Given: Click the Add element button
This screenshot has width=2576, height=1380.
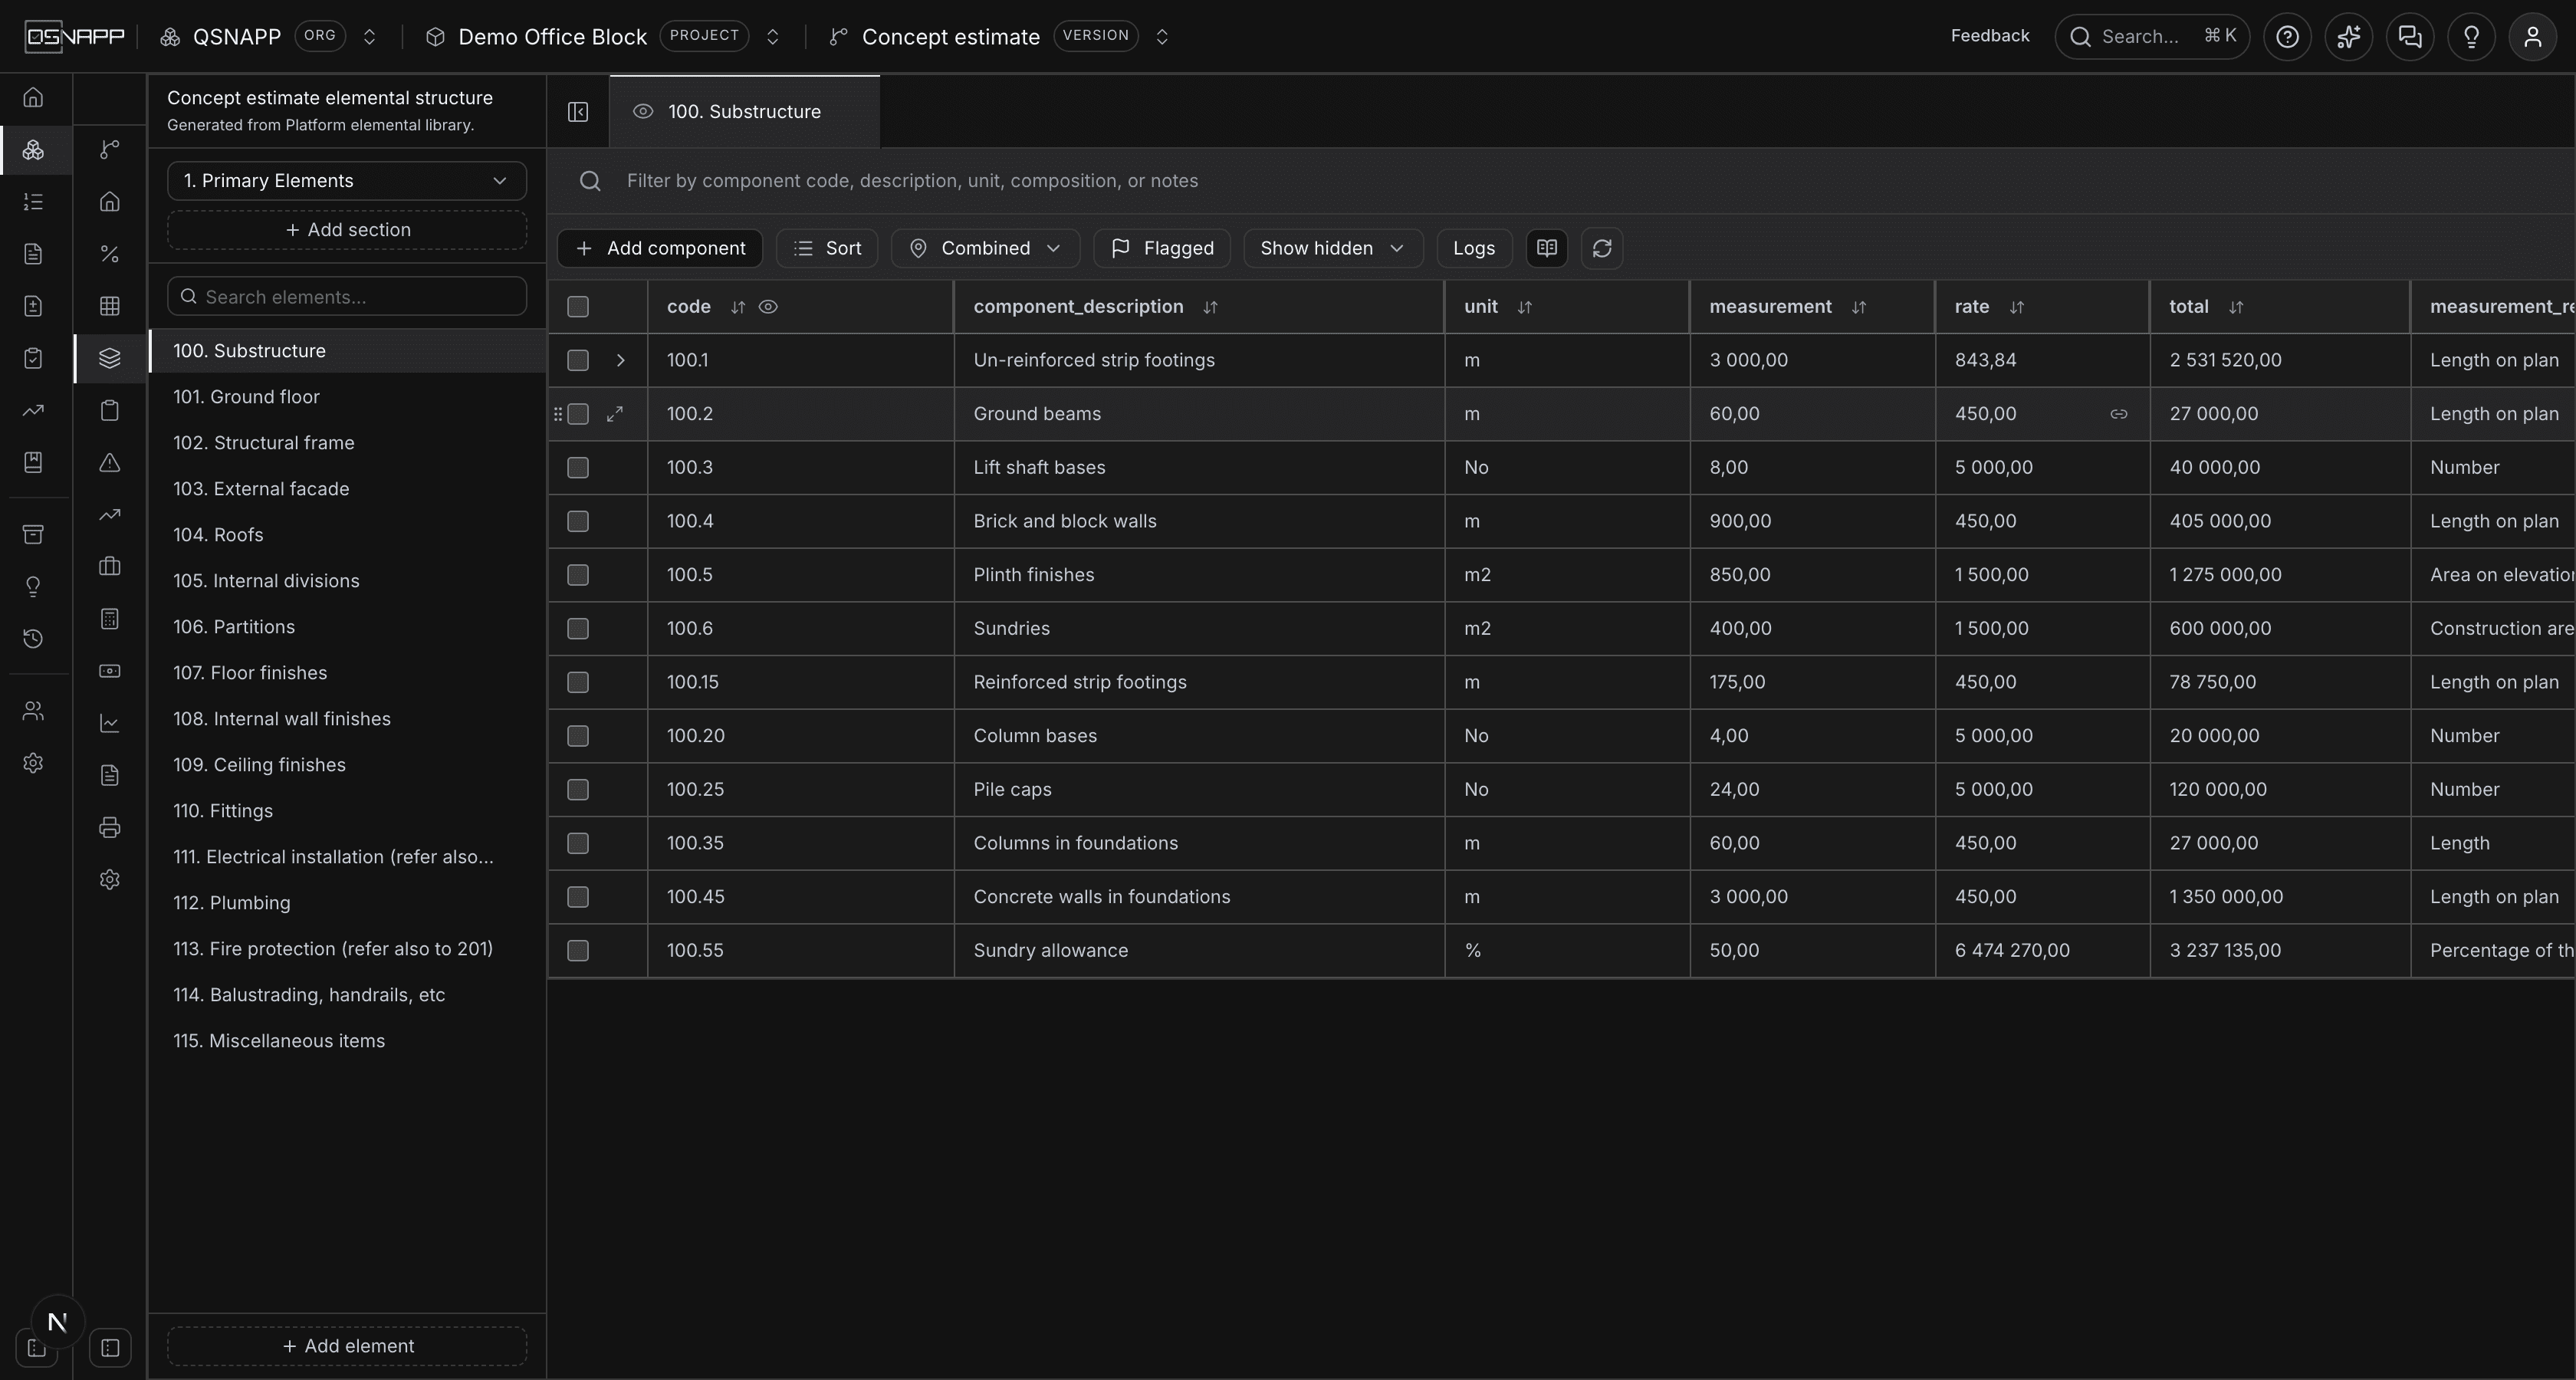Looking at the screenshot, I should [347, 1346].
